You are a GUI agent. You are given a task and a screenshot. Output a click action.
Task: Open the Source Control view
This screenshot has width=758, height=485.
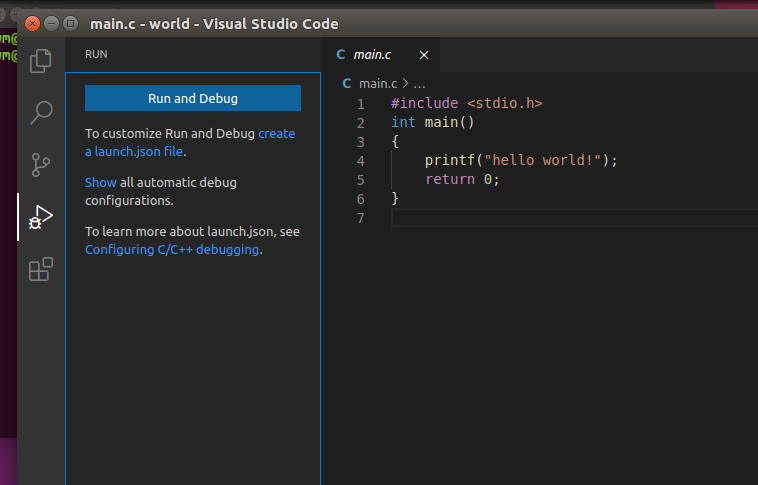pos(41,164)
